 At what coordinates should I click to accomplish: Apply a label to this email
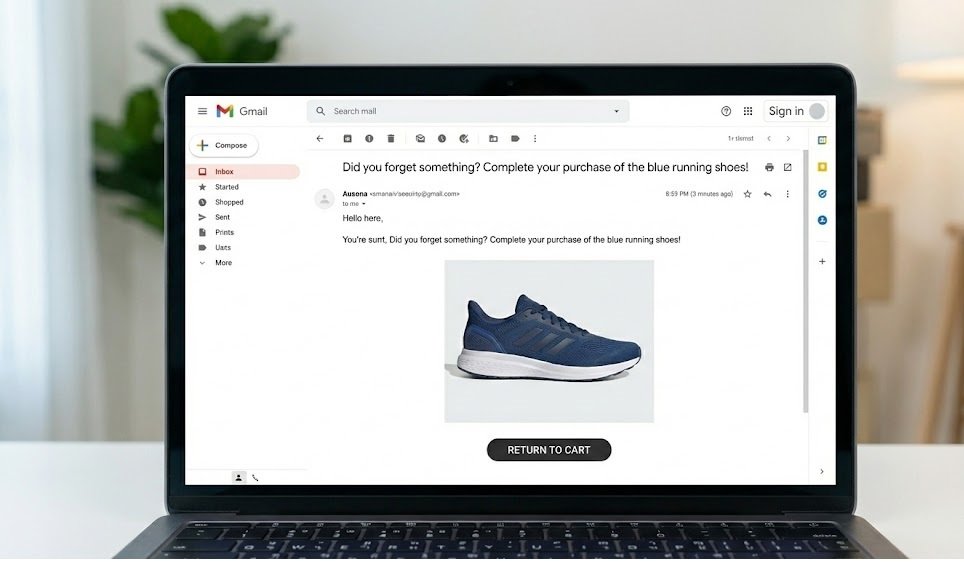515,139
